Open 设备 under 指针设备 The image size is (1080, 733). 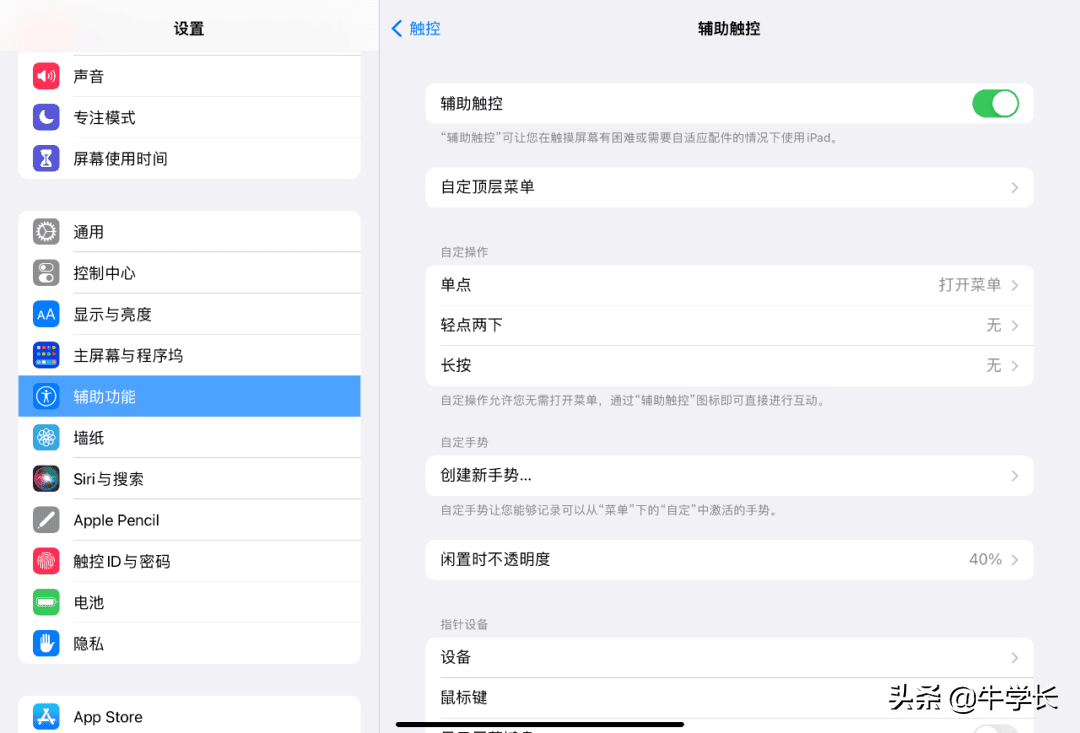pos(729,657)
